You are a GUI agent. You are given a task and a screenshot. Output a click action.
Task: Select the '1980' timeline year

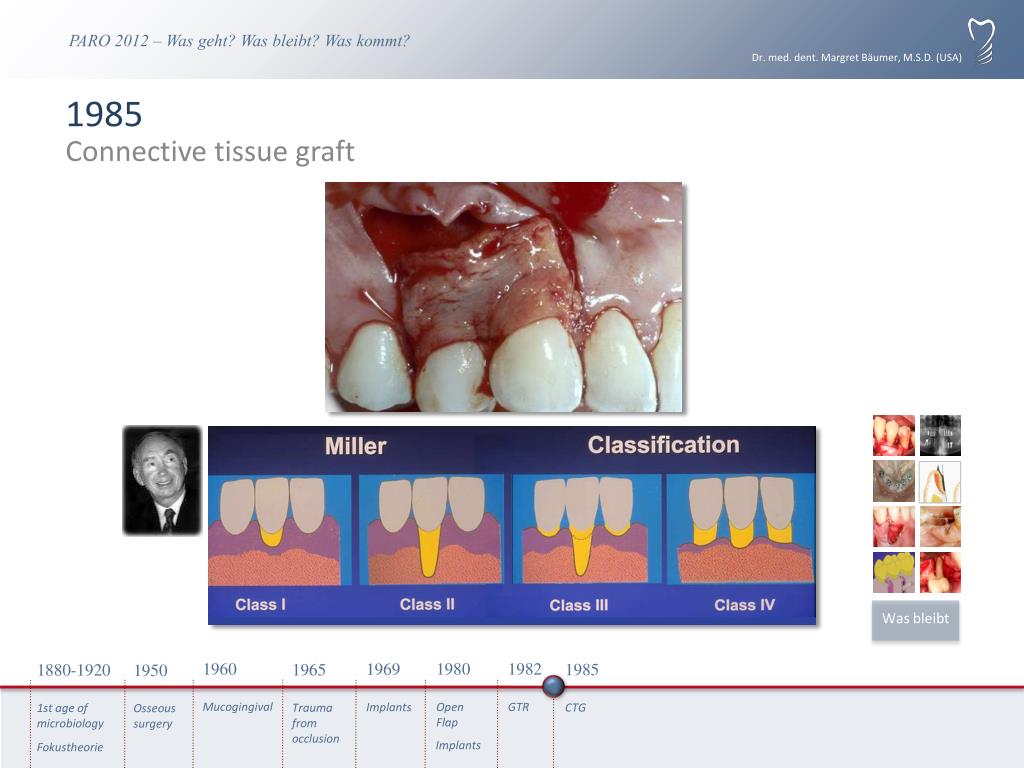tap(453, 669)
